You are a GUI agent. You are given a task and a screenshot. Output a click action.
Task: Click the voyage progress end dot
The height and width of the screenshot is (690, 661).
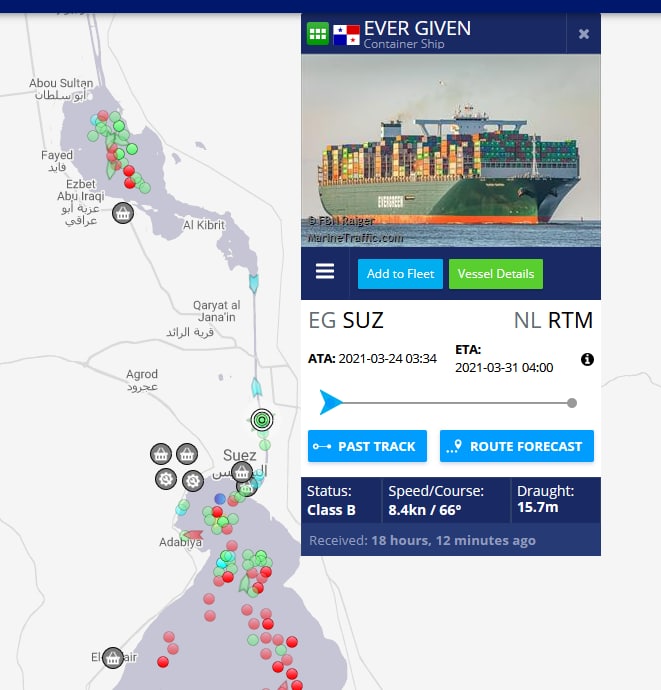tap(572, 403)
